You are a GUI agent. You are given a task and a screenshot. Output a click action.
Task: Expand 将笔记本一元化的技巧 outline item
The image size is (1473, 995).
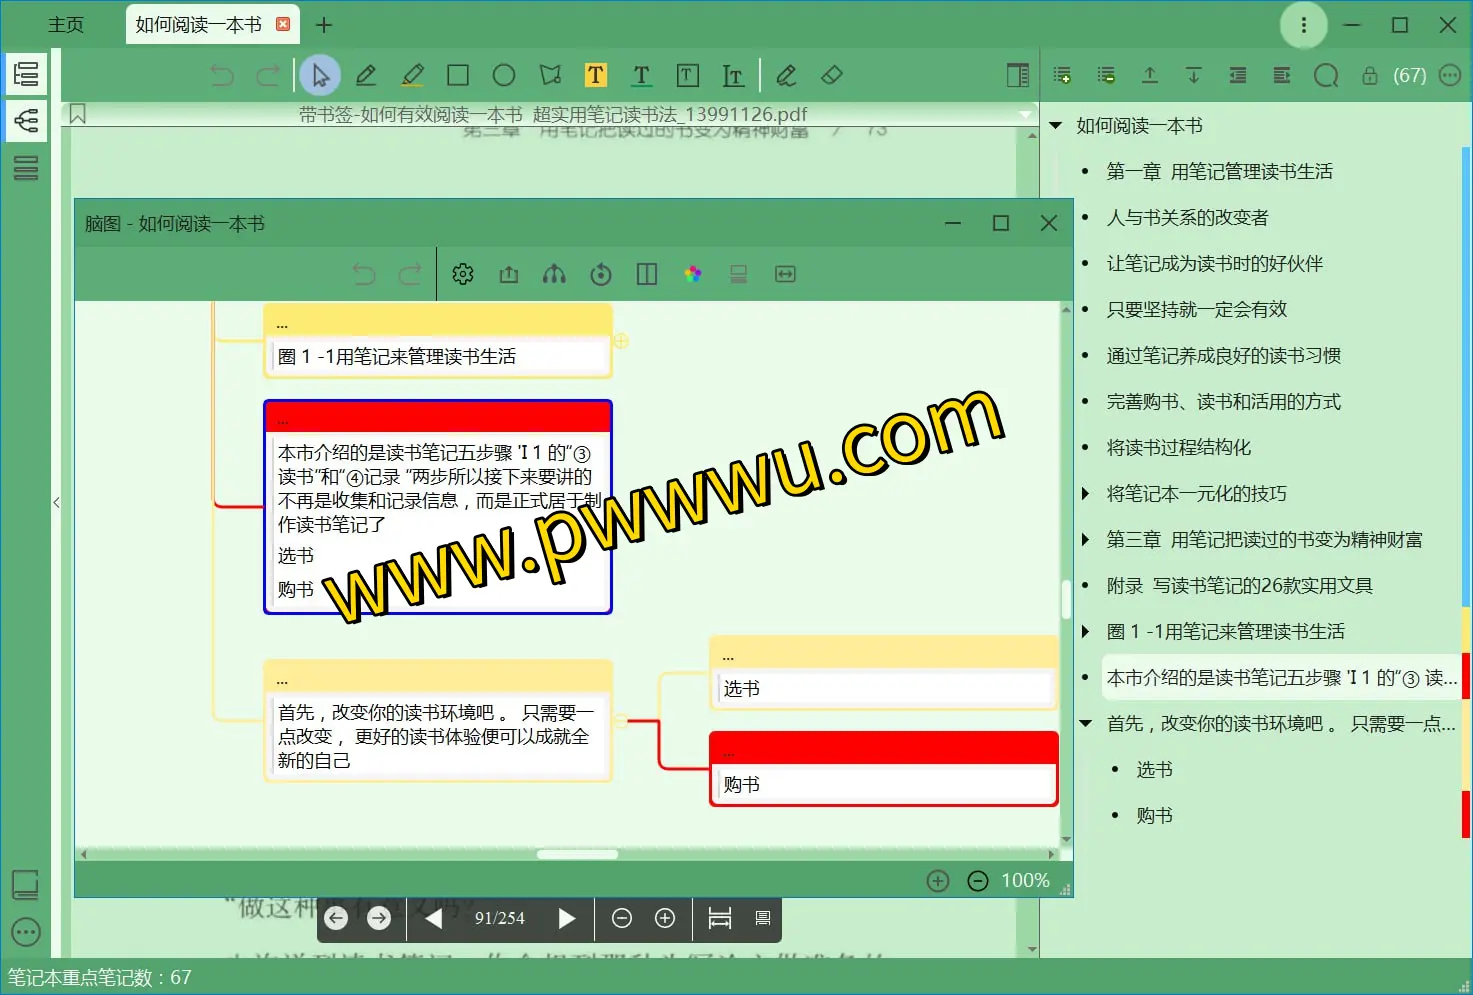pyautogui.click(x=1086, y=493)
